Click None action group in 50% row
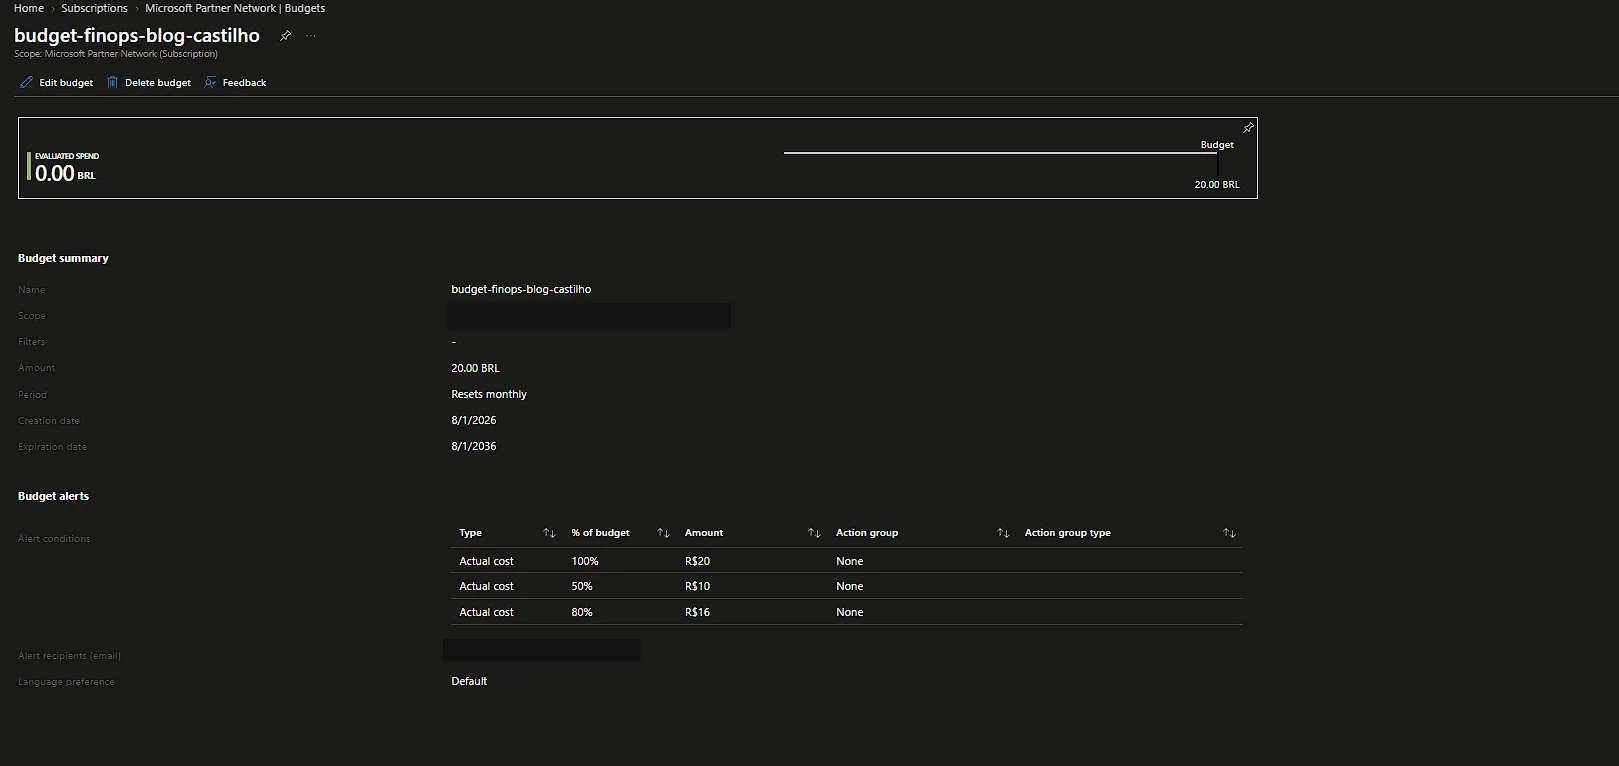This screenshot has width=1619, height=766. (849, 586)
